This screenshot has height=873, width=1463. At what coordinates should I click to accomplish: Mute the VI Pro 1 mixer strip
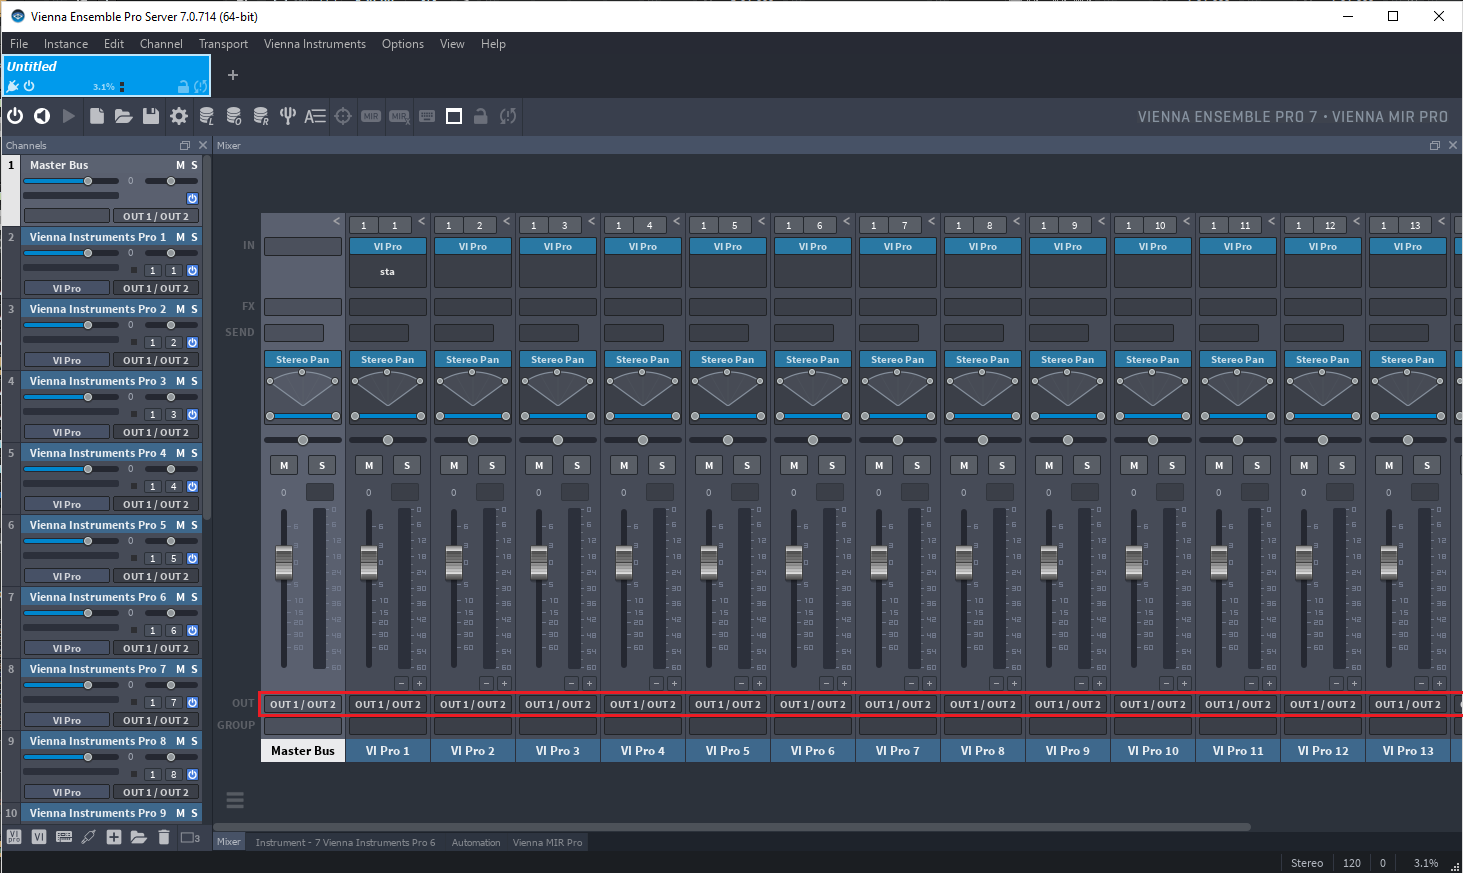[x=369, y=465]
